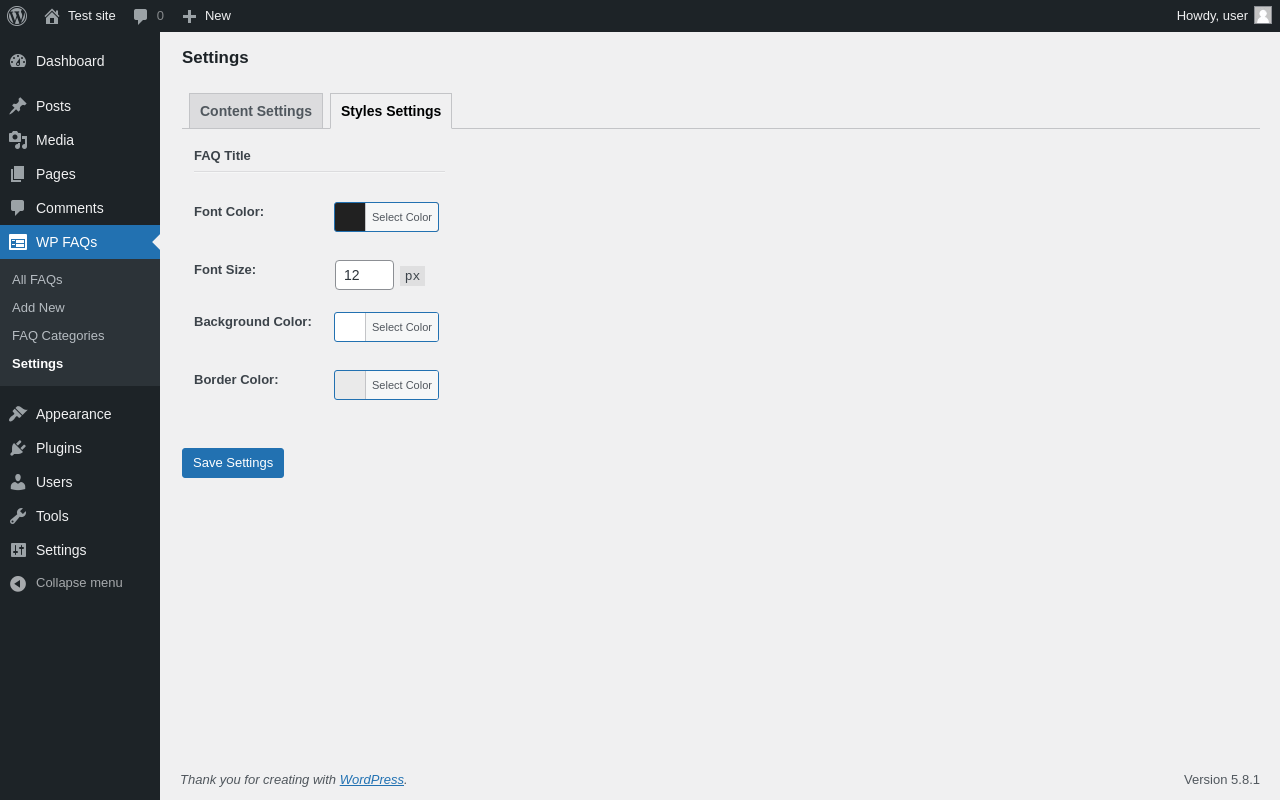The height and width of the screenshot is (800, 1280).
Task: Click the FAQ Title section heading
Action: [222, 156]
